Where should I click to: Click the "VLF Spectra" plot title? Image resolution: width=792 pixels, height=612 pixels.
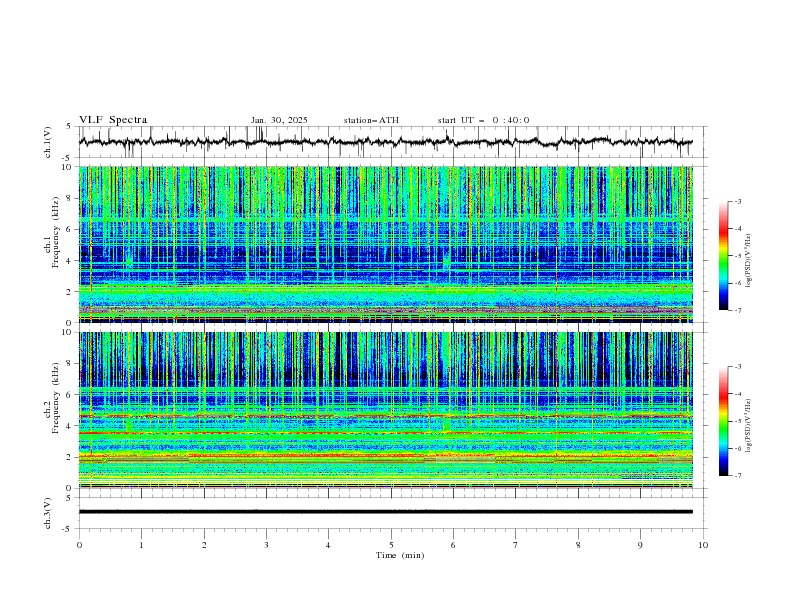[113, 120]
